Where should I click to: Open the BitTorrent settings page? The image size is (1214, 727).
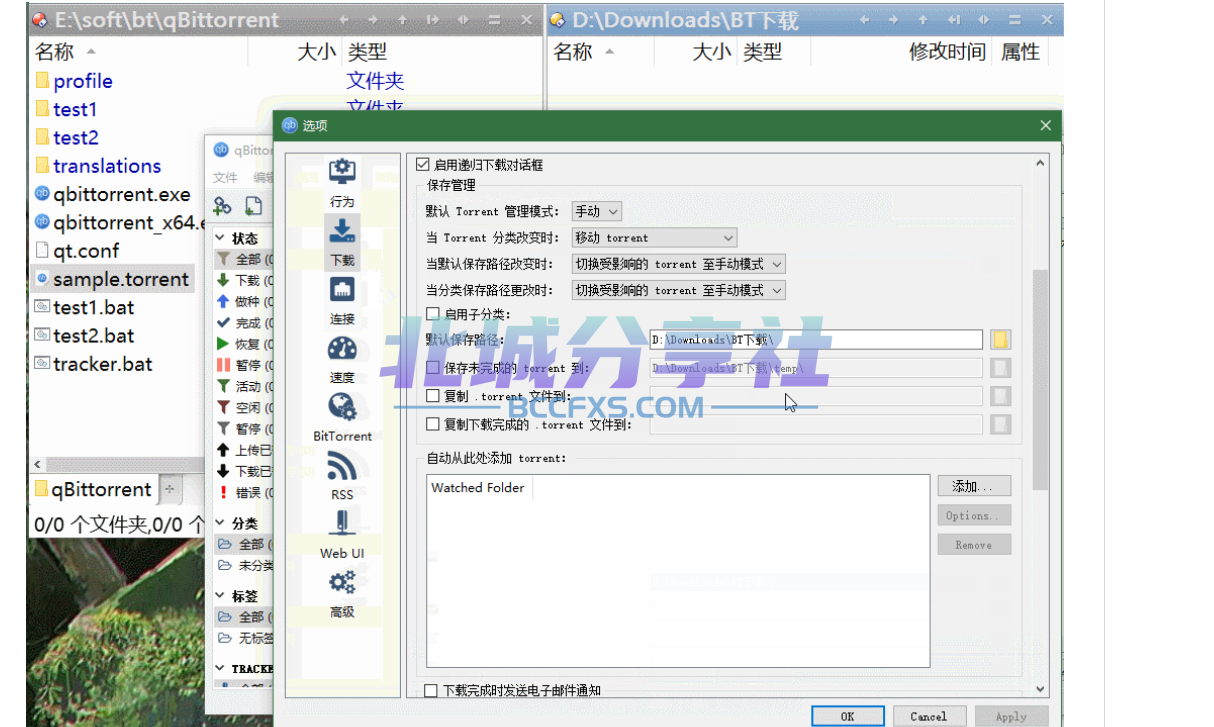tap(342, 418)
